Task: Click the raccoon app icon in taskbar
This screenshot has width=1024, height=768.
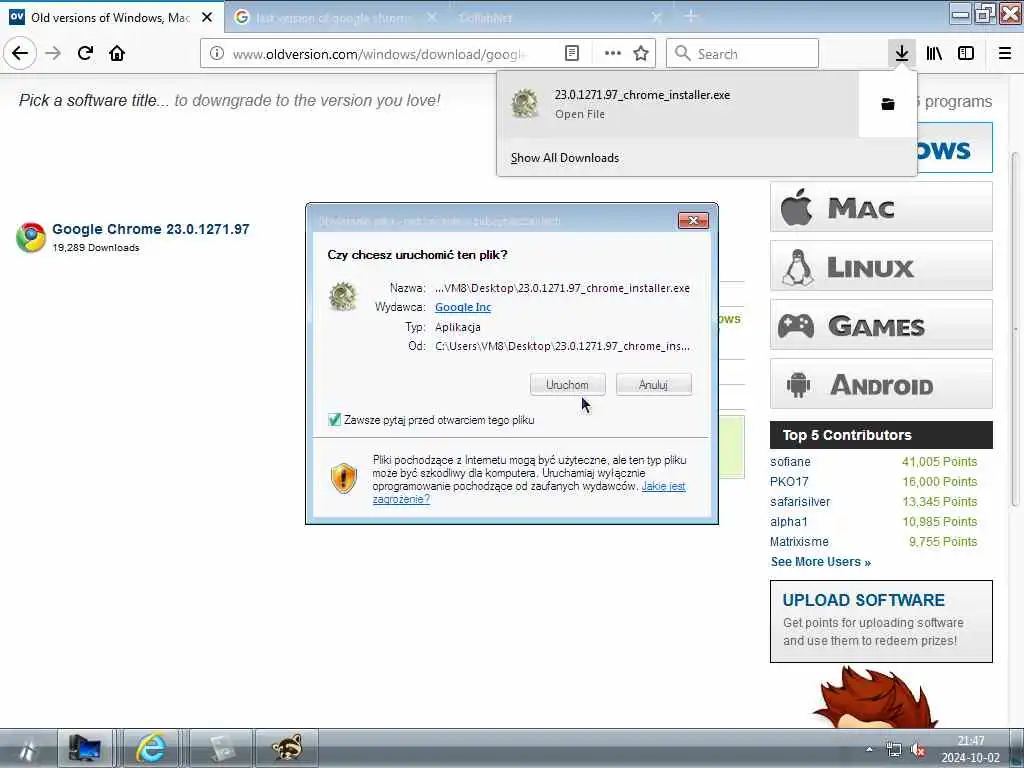Action: point(287,747)
